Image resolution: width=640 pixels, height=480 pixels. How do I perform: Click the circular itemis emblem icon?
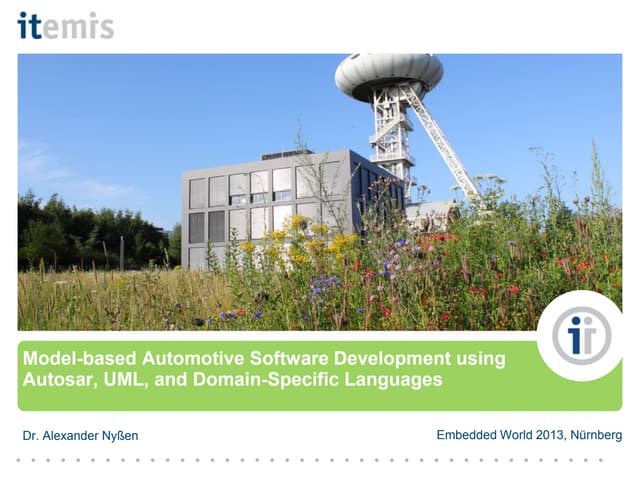pyautogui.click(x=581, y=336)
